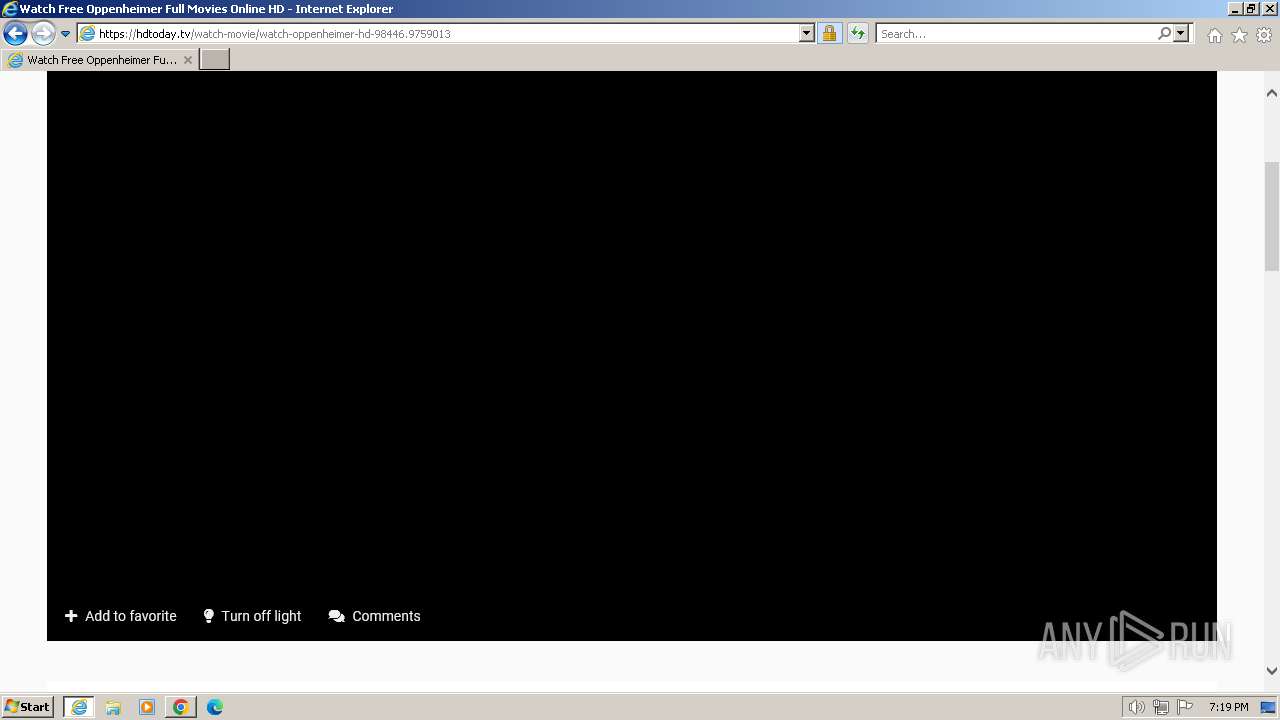The image size is (1280, 720).
Task: Click the Show desktop button
Action: 1269,707
